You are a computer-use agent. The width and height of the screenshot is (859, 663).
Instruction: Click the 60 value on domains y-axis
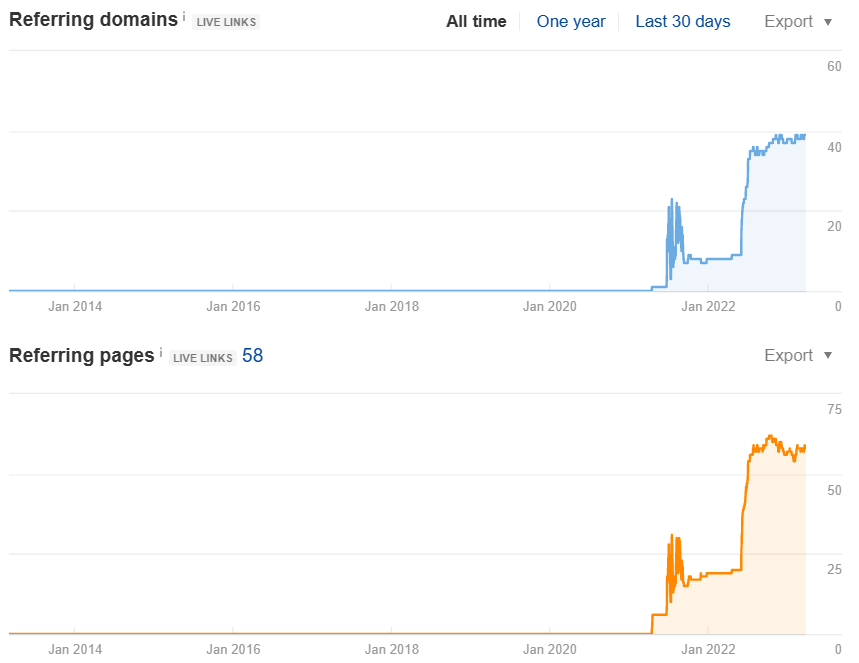coord(833,67)
